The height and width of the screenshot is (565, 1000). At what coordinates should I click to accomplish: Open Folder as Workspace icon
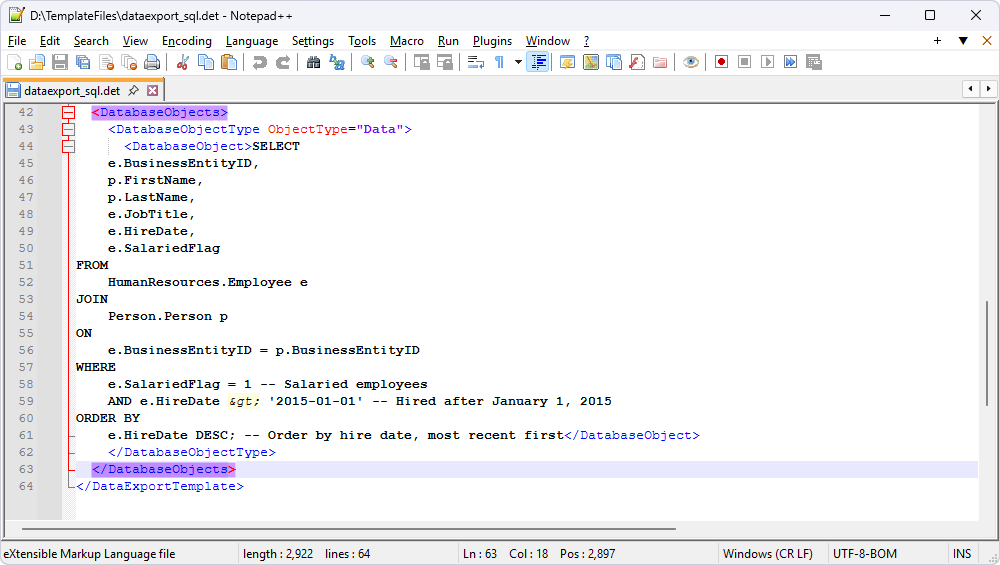[659, 62]
